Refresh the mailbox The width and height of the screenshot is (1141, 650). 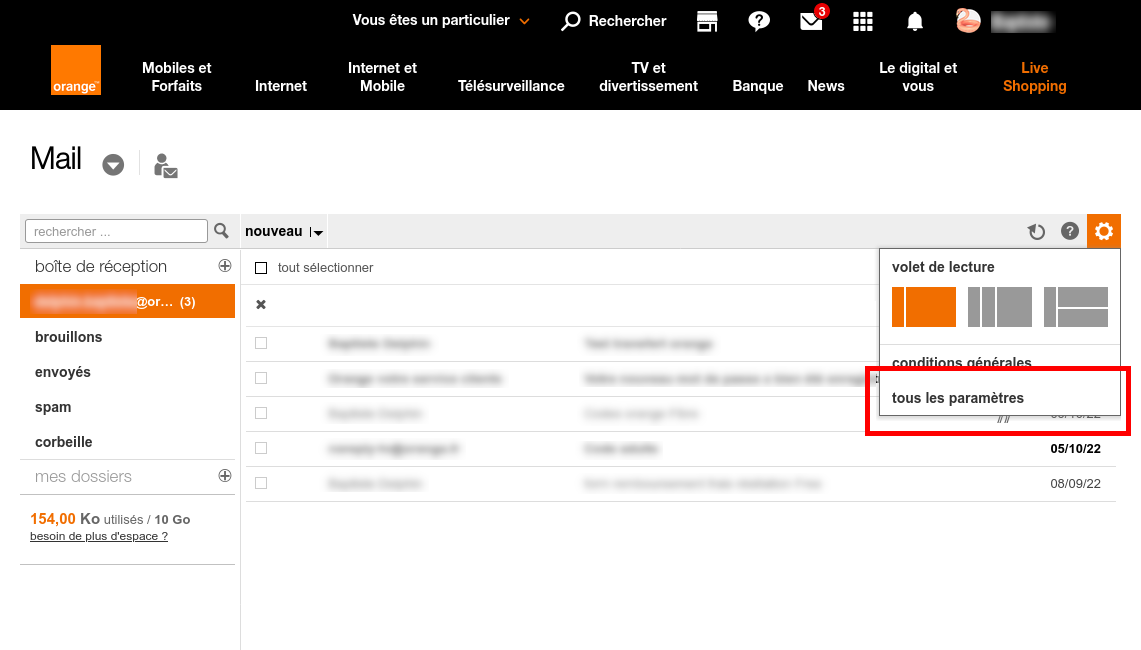tap(1036, 231)
